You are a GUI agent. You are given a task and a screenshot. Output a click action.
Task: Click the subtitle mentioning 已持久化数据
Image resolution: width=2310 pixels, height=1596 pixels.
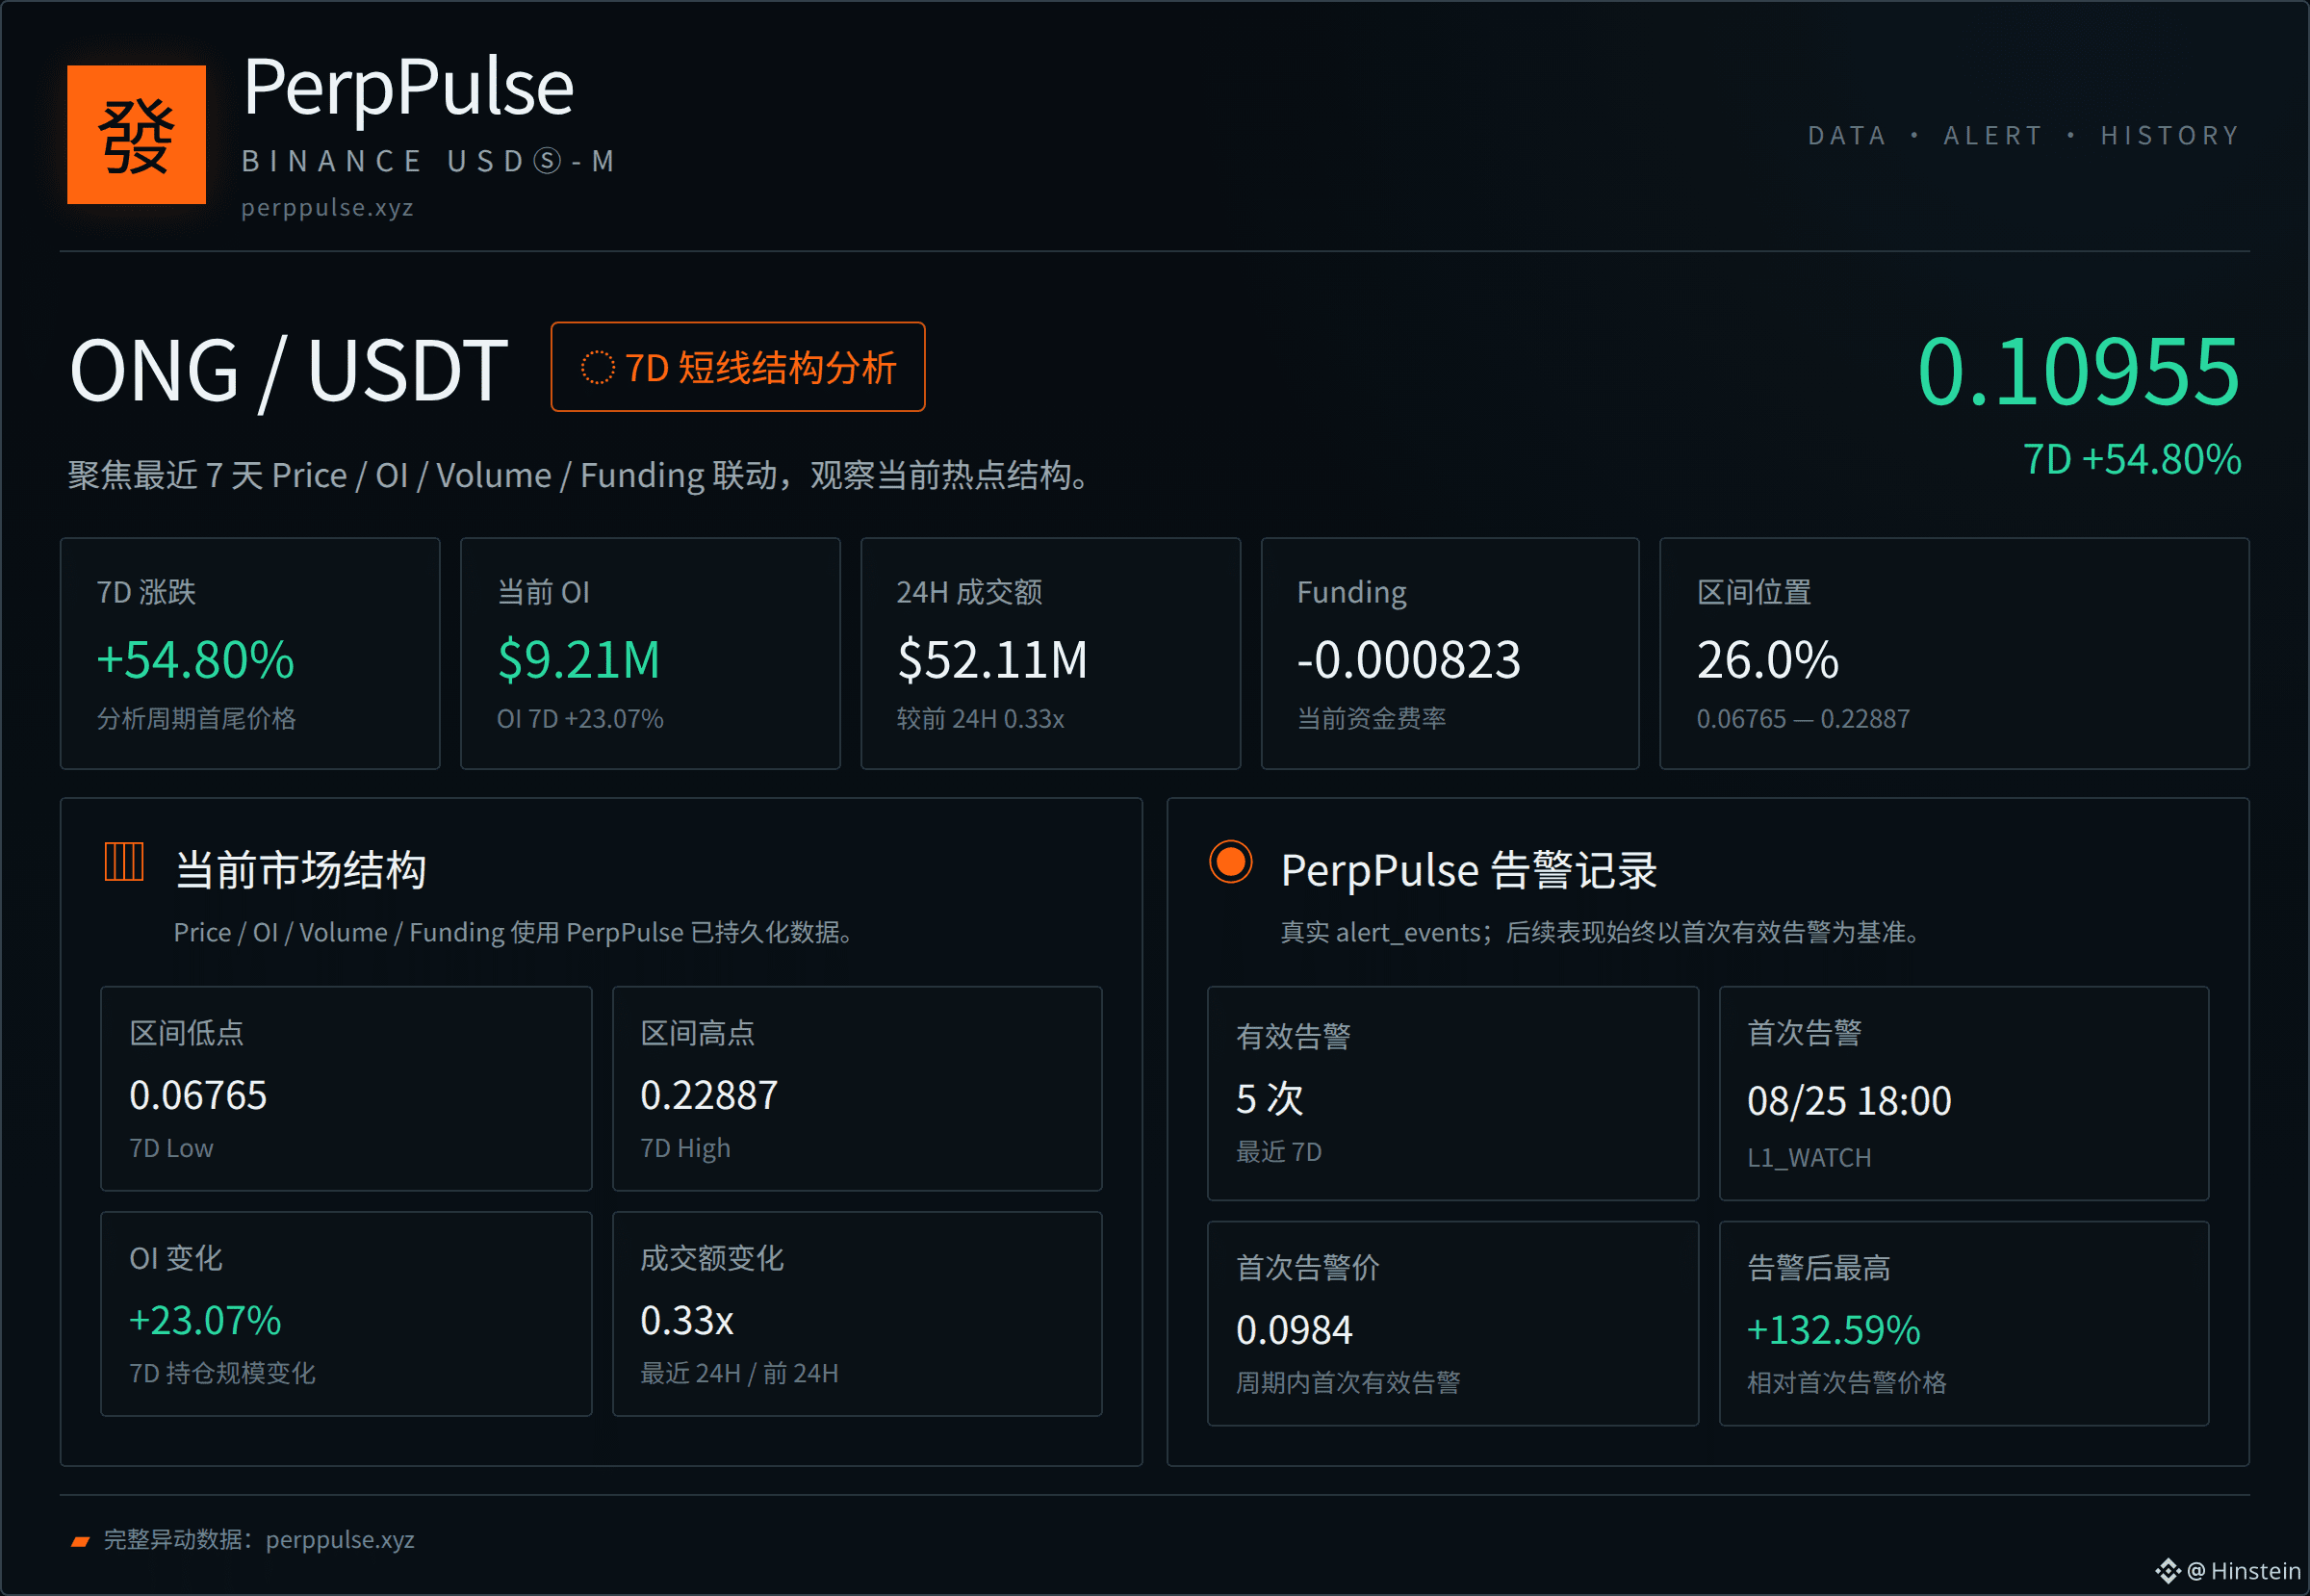click(x=516, y=932)
